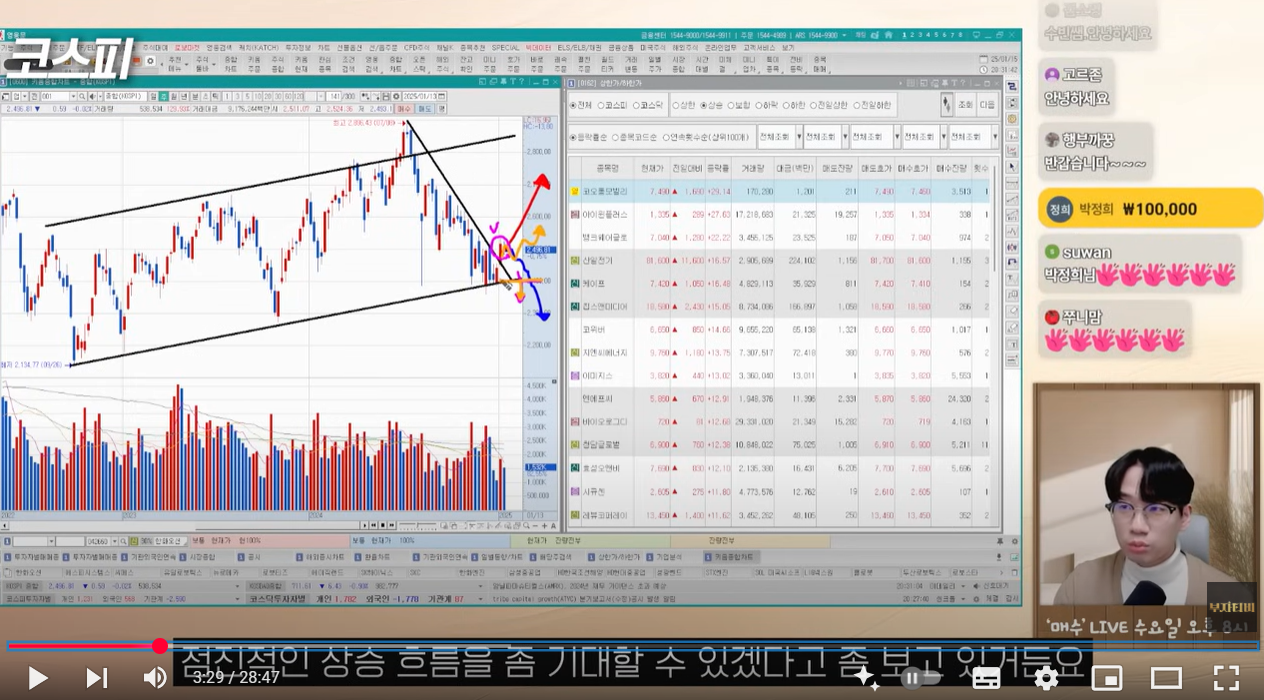Click the 매수 buy button on chart
The image size is (1264, 700).
(404, 108)
